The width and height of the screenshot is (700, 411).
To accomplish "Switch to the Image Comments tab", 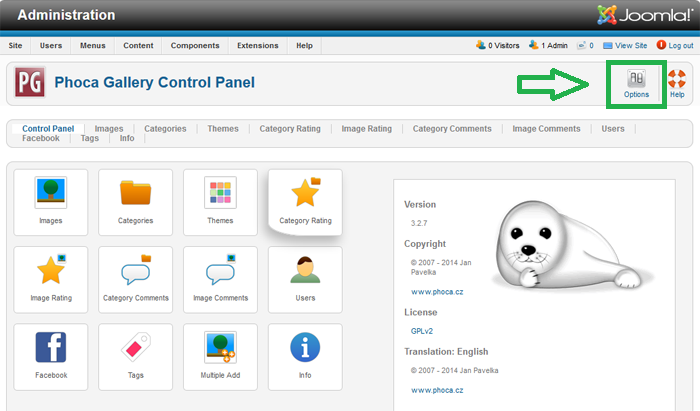I will click(546, 129).
